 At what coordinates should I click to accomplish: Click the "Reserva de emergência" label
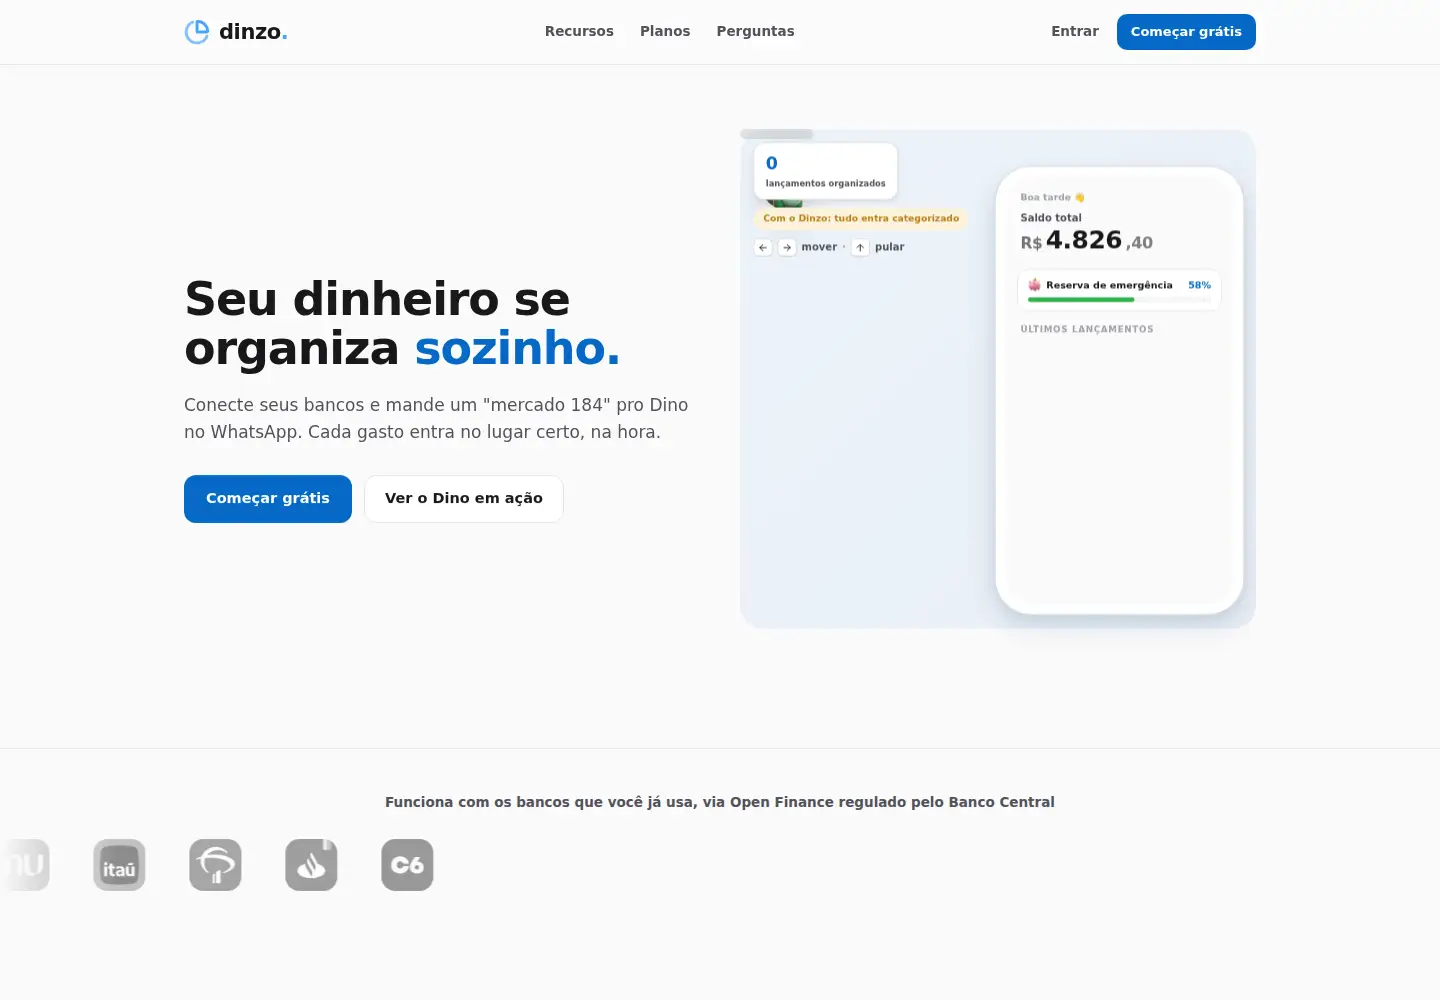pos(1109,285)
